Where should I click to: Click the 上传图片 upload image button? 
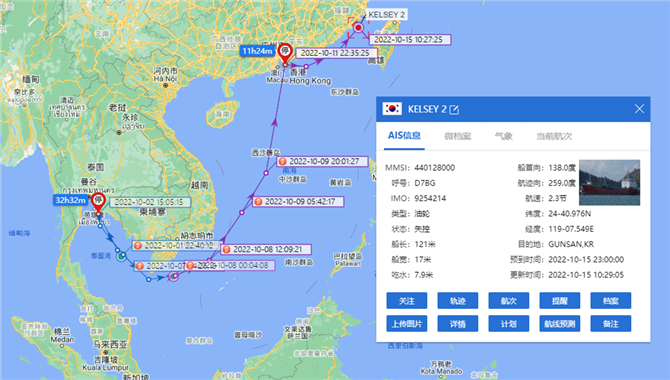point(407,324)
